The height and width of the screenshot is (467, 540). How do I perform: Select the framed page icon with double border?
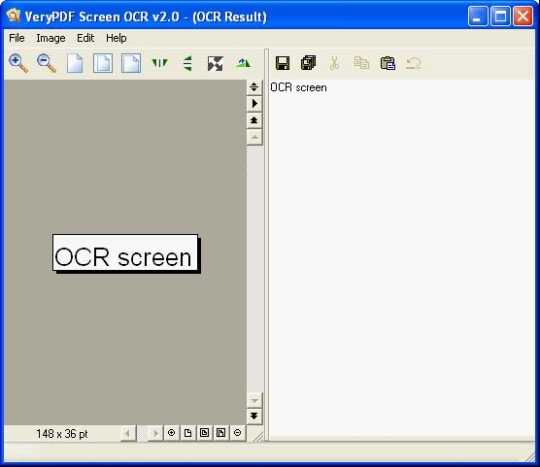103,63
